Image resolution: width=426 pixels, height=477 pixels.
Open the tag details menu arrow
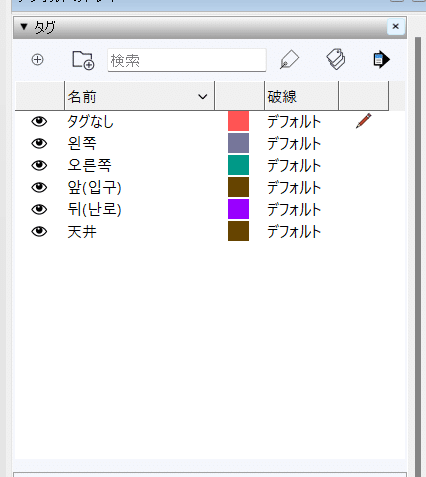pos(381,60)
